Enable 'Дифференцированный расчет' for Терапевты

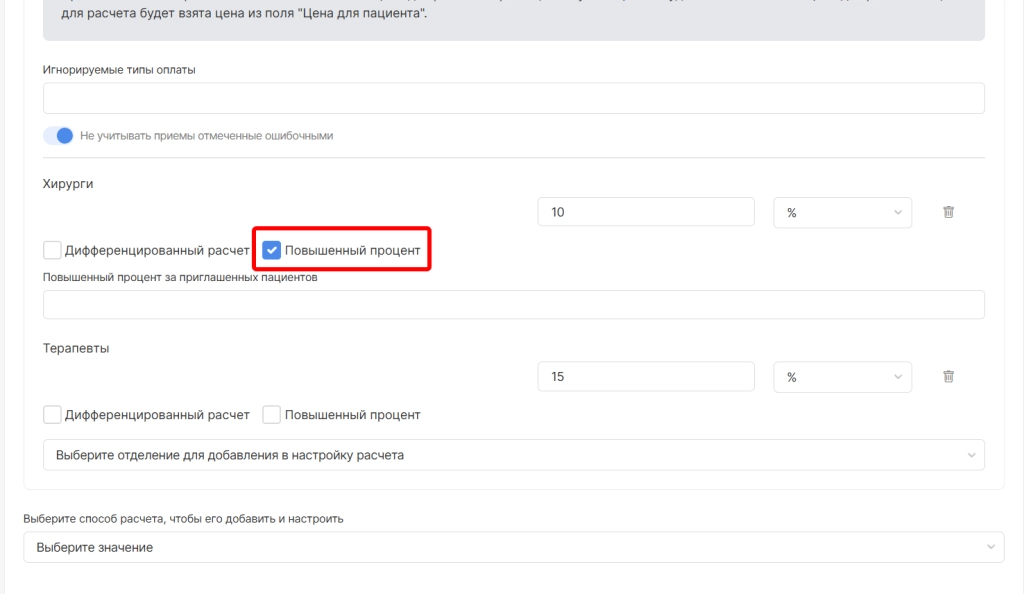click(x=52, y=414)
